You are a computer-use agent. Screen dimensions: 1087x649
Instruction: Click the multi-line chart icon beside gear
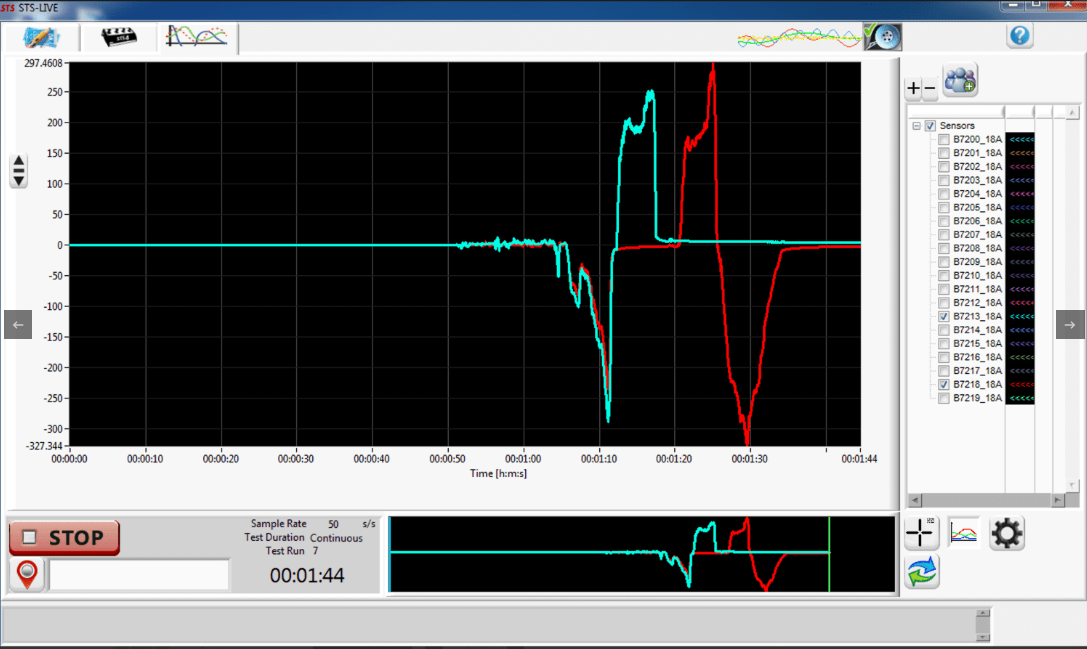click(x=964, y=534)
